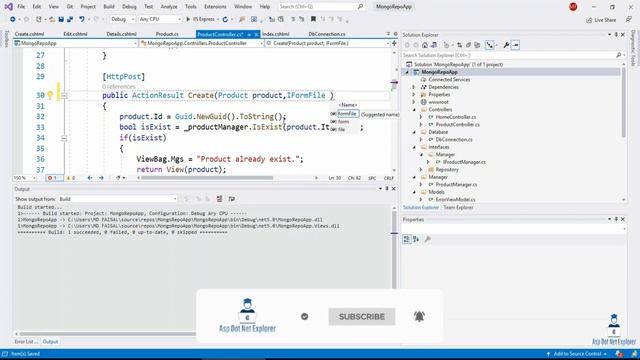Select the formFile suggested name
This screenshot has height=360, width=640.
[x=347, y=114]
